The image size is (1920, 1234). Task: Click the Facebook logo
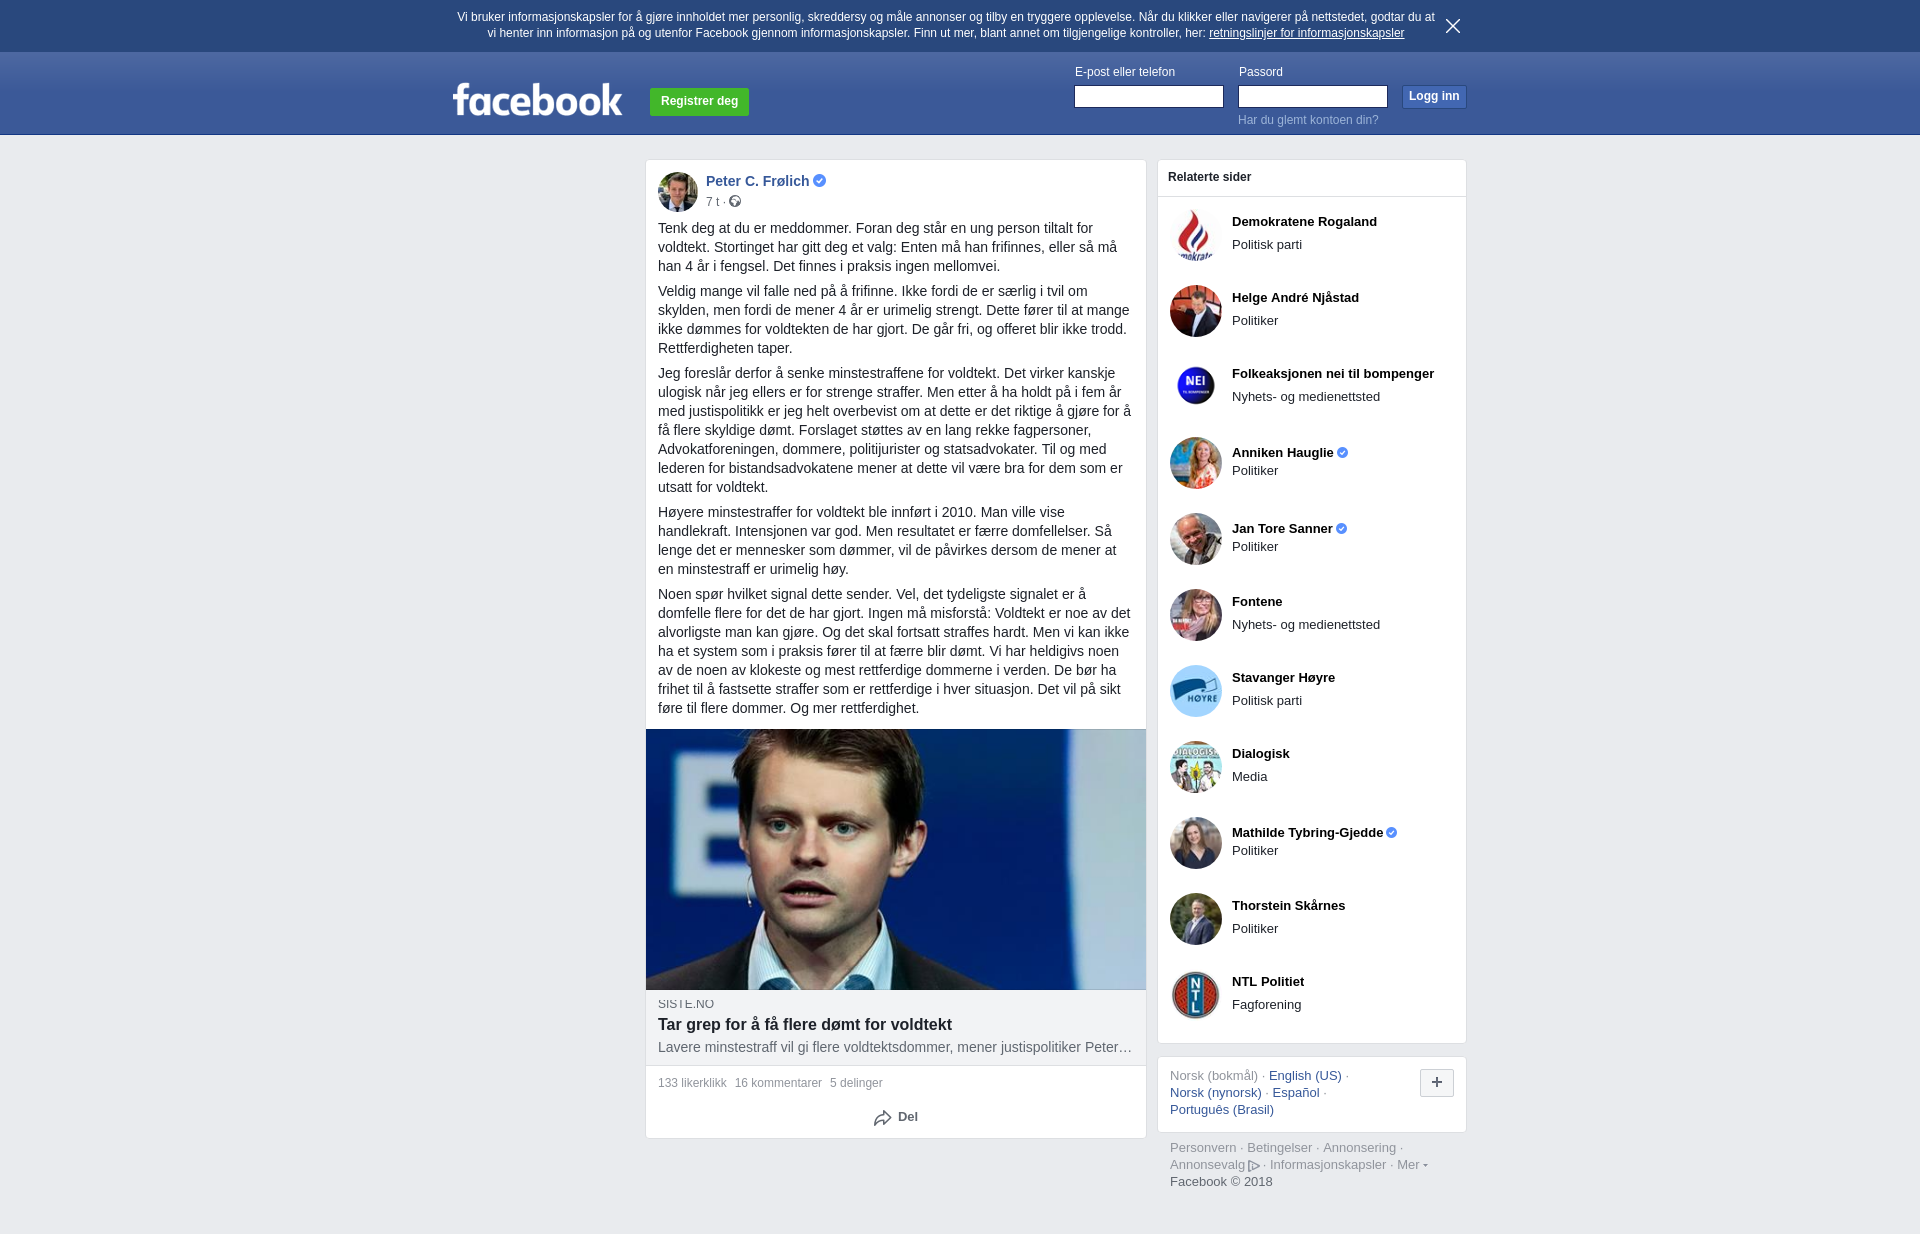click(537, 99)
